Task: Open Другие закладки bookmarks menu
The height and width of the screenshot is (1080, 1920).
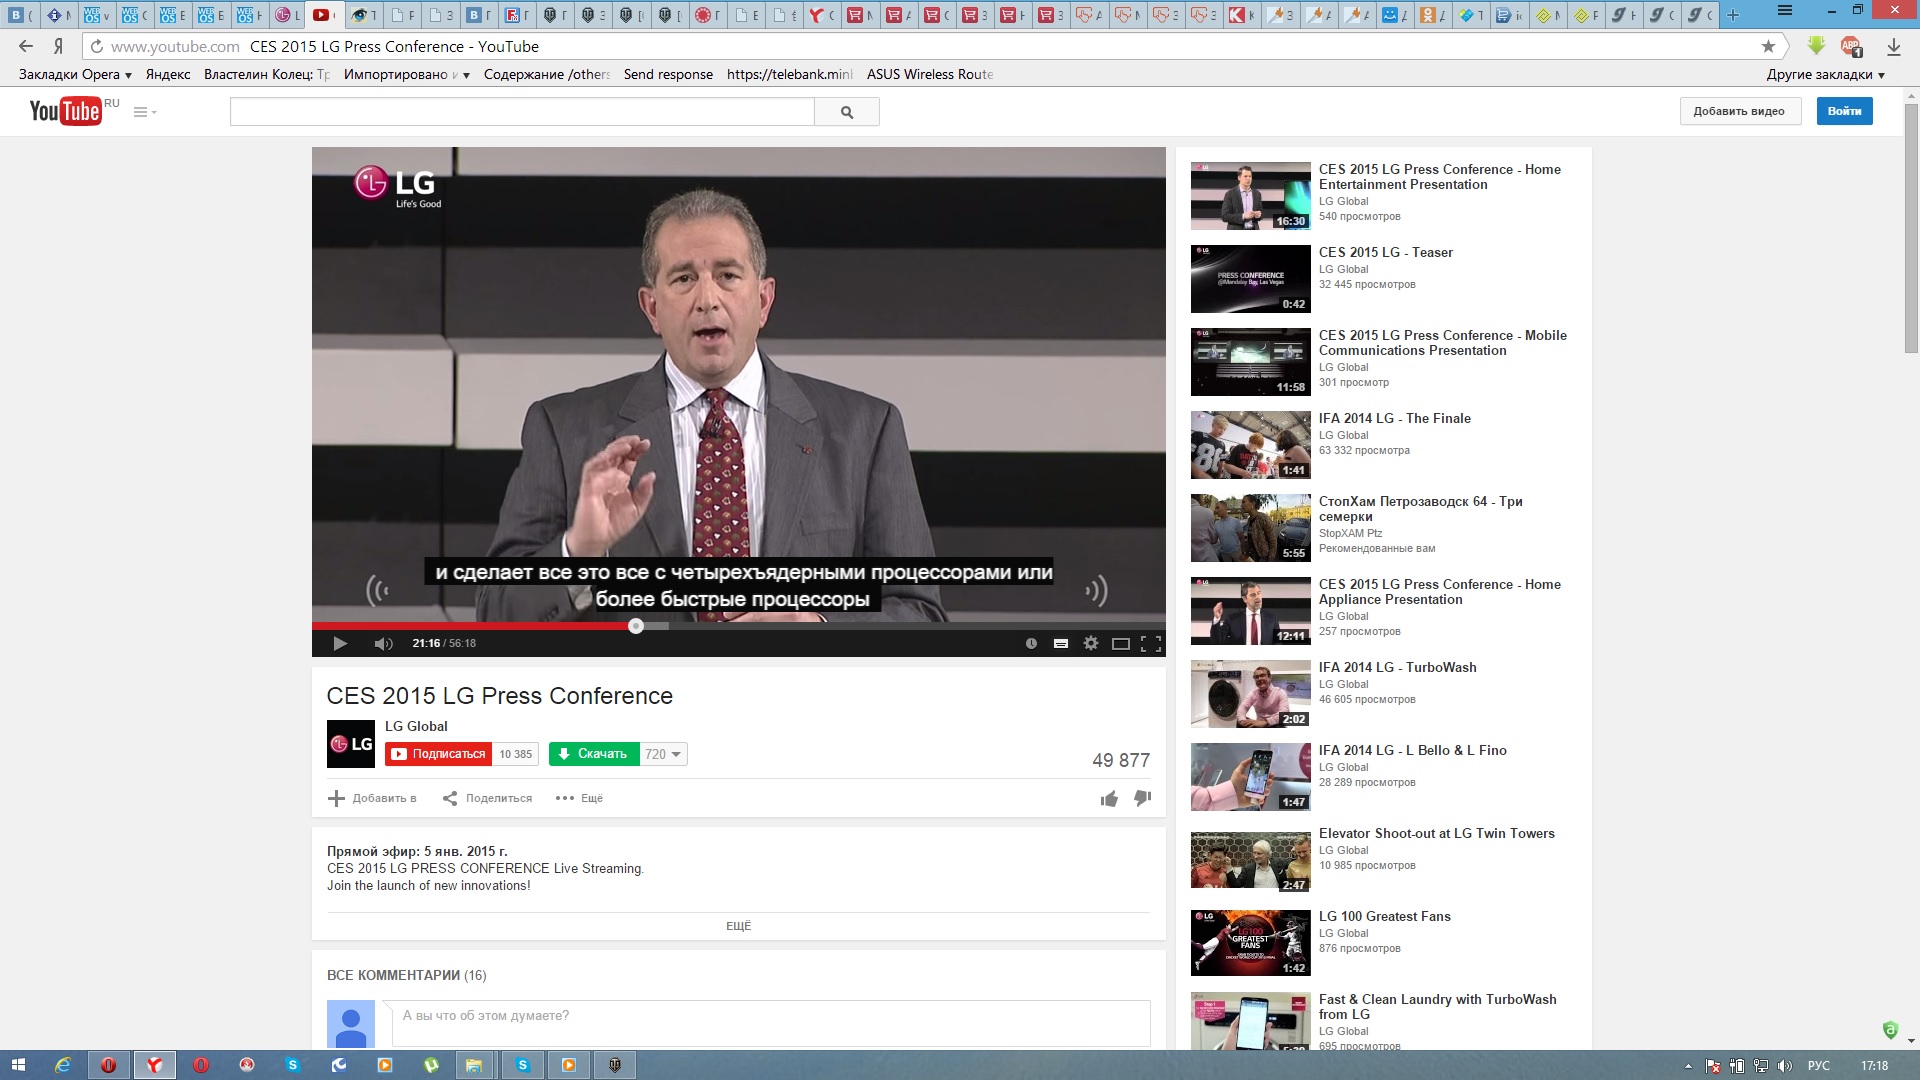Action: tap(1825, 74)
